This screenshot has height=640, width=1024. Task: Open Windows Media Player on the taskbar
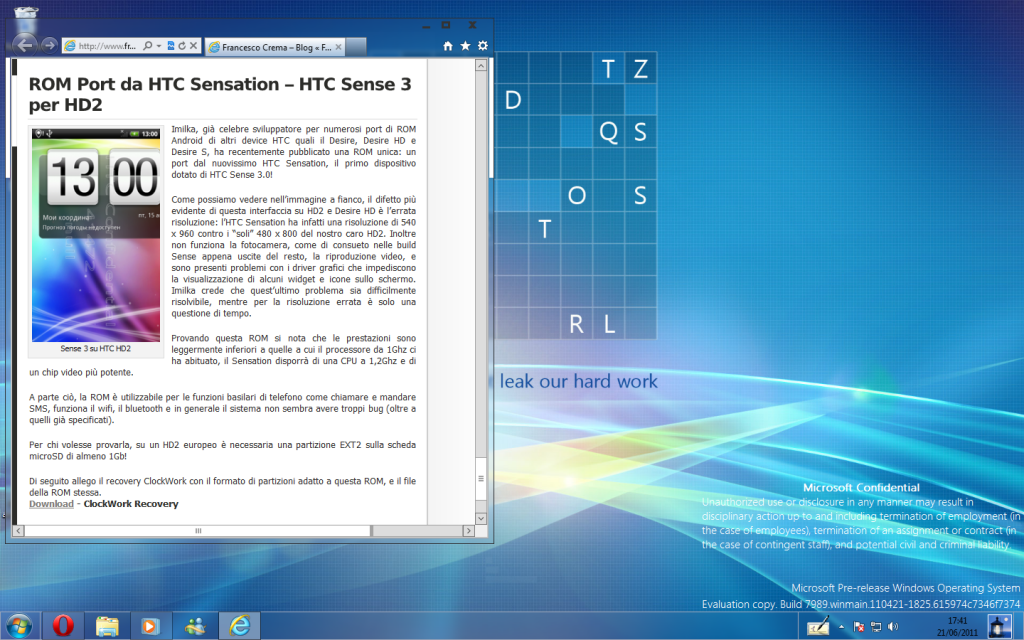tap(150, 626)
